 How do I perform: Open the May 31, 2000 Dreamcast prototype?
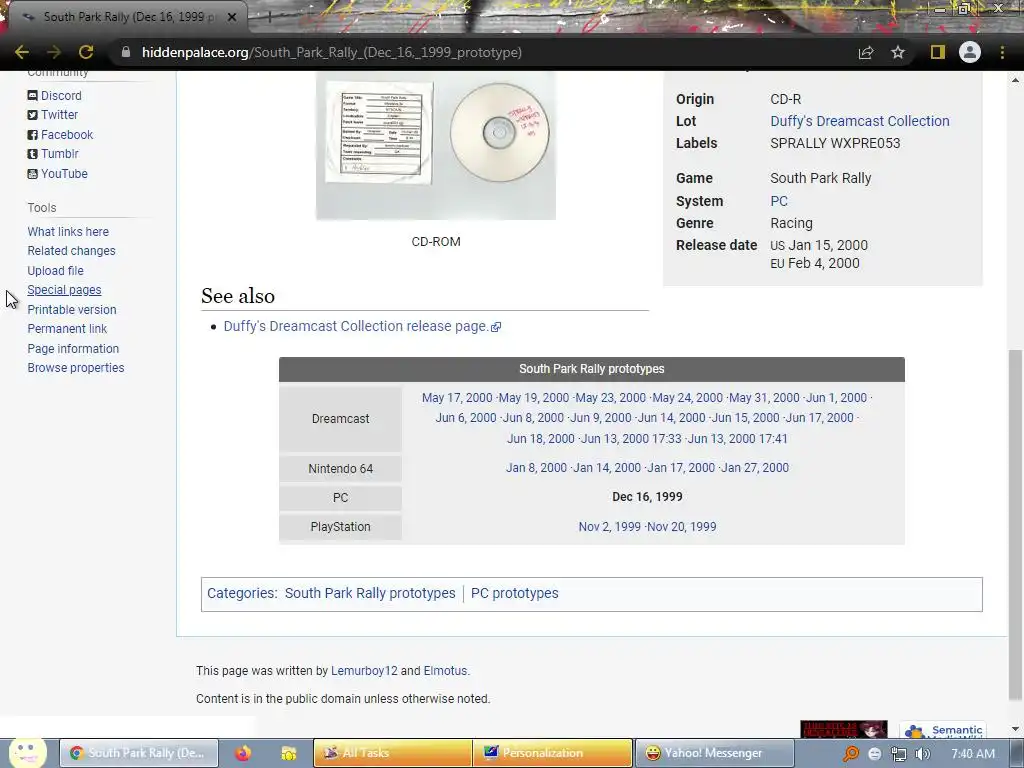[764, 398]
